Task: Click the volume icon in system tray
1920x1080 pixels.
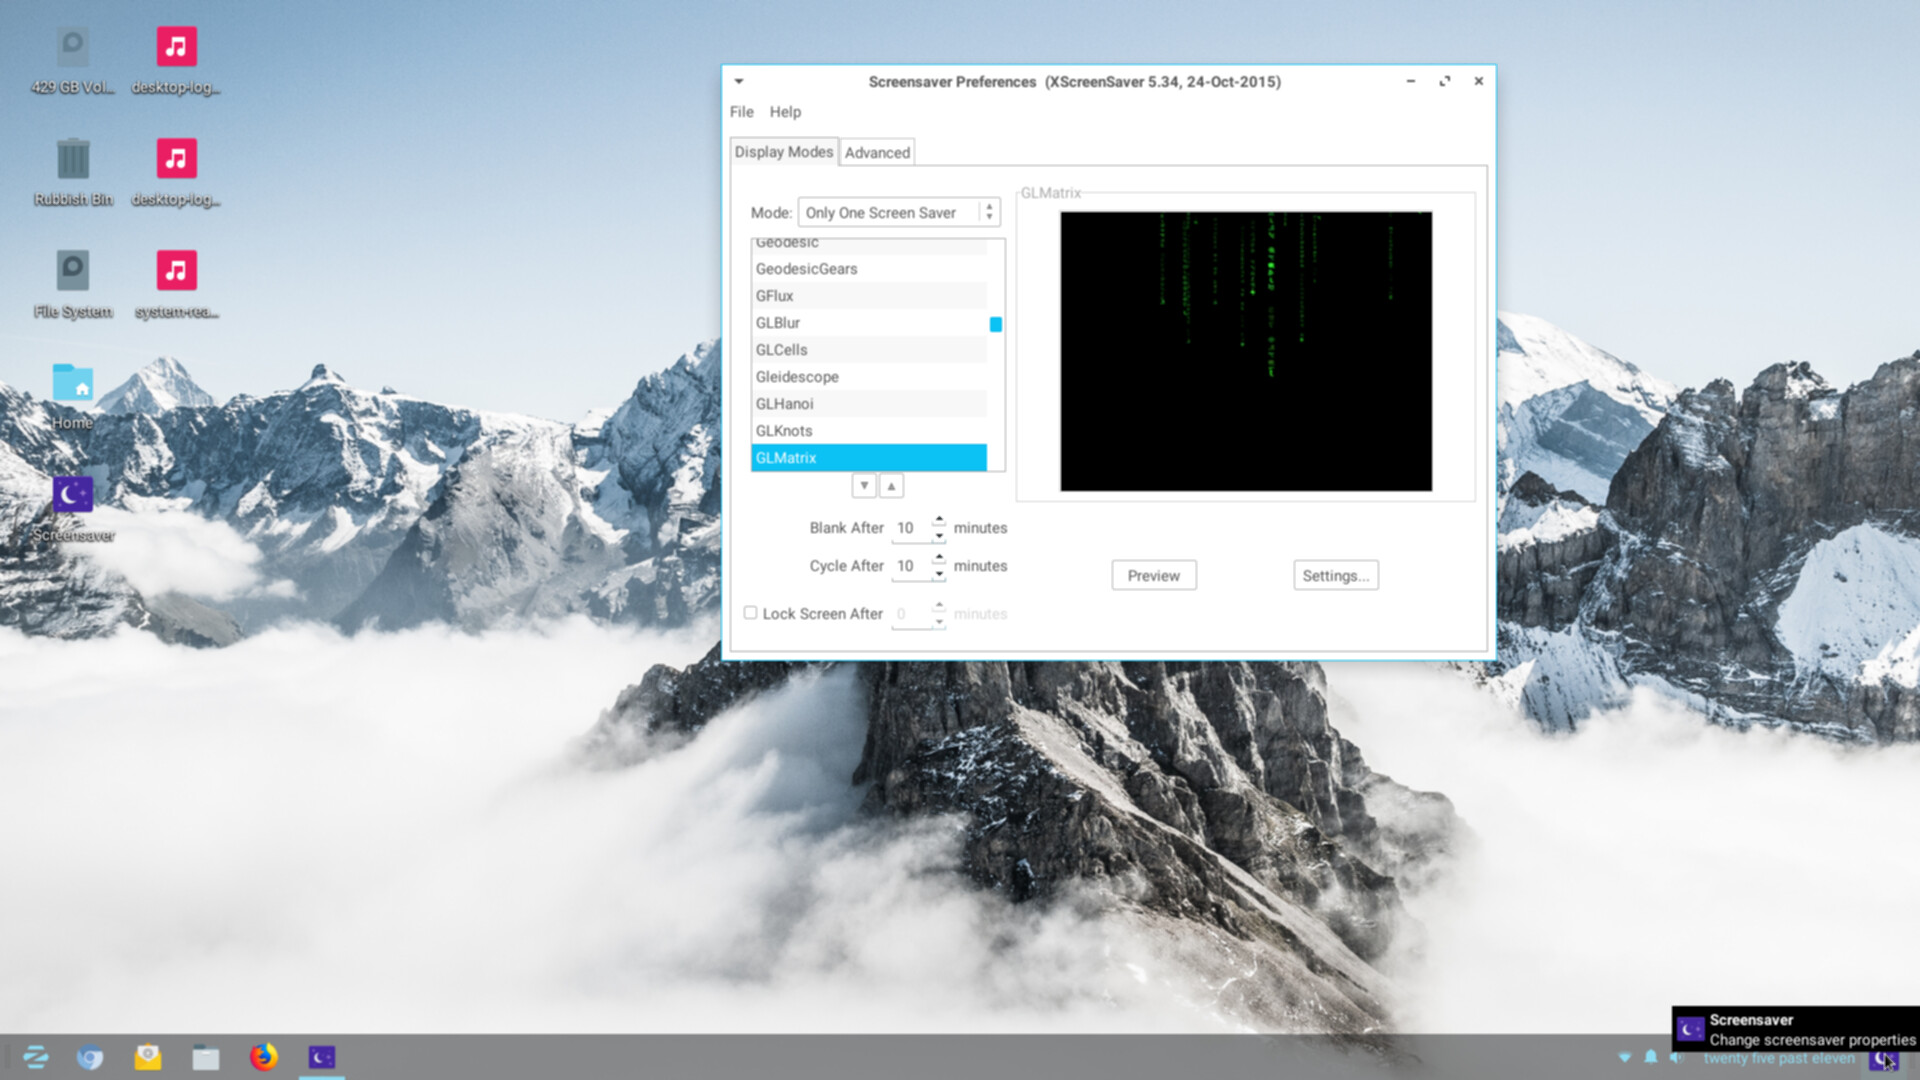Action: [x=1677, y=1057]
